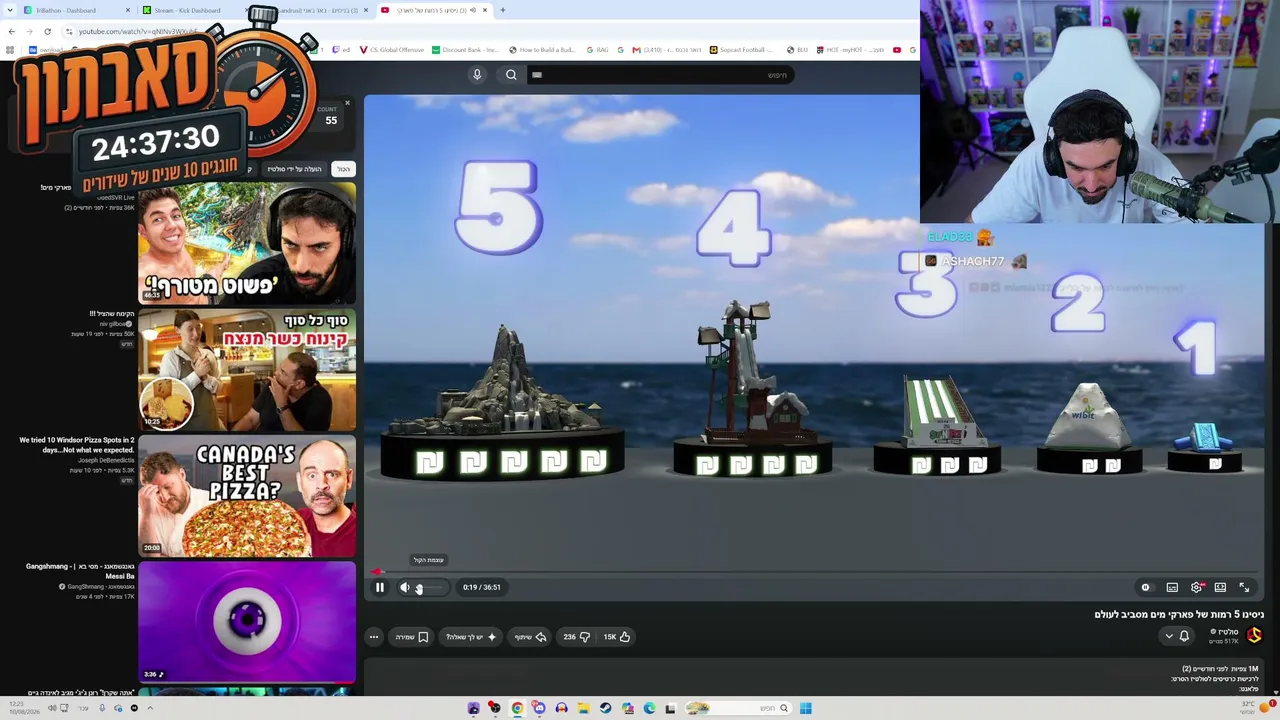Close the Trilathon Dashboard tab
This screenshot has height=720, width=1280.
point(128,10)
